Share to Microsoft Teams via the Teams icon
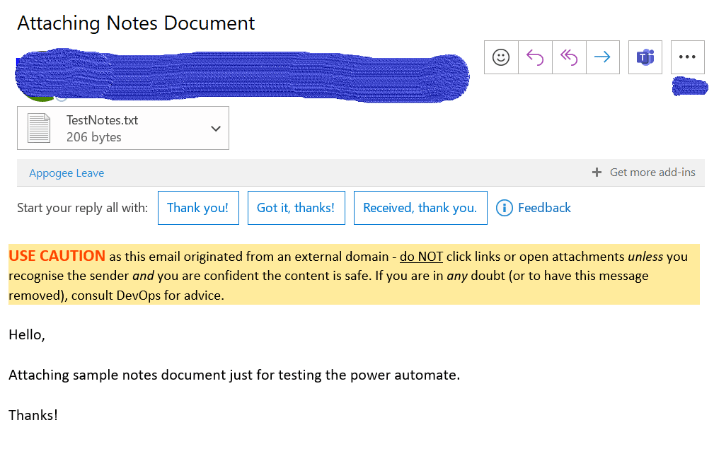 click(x=645, y=57)
